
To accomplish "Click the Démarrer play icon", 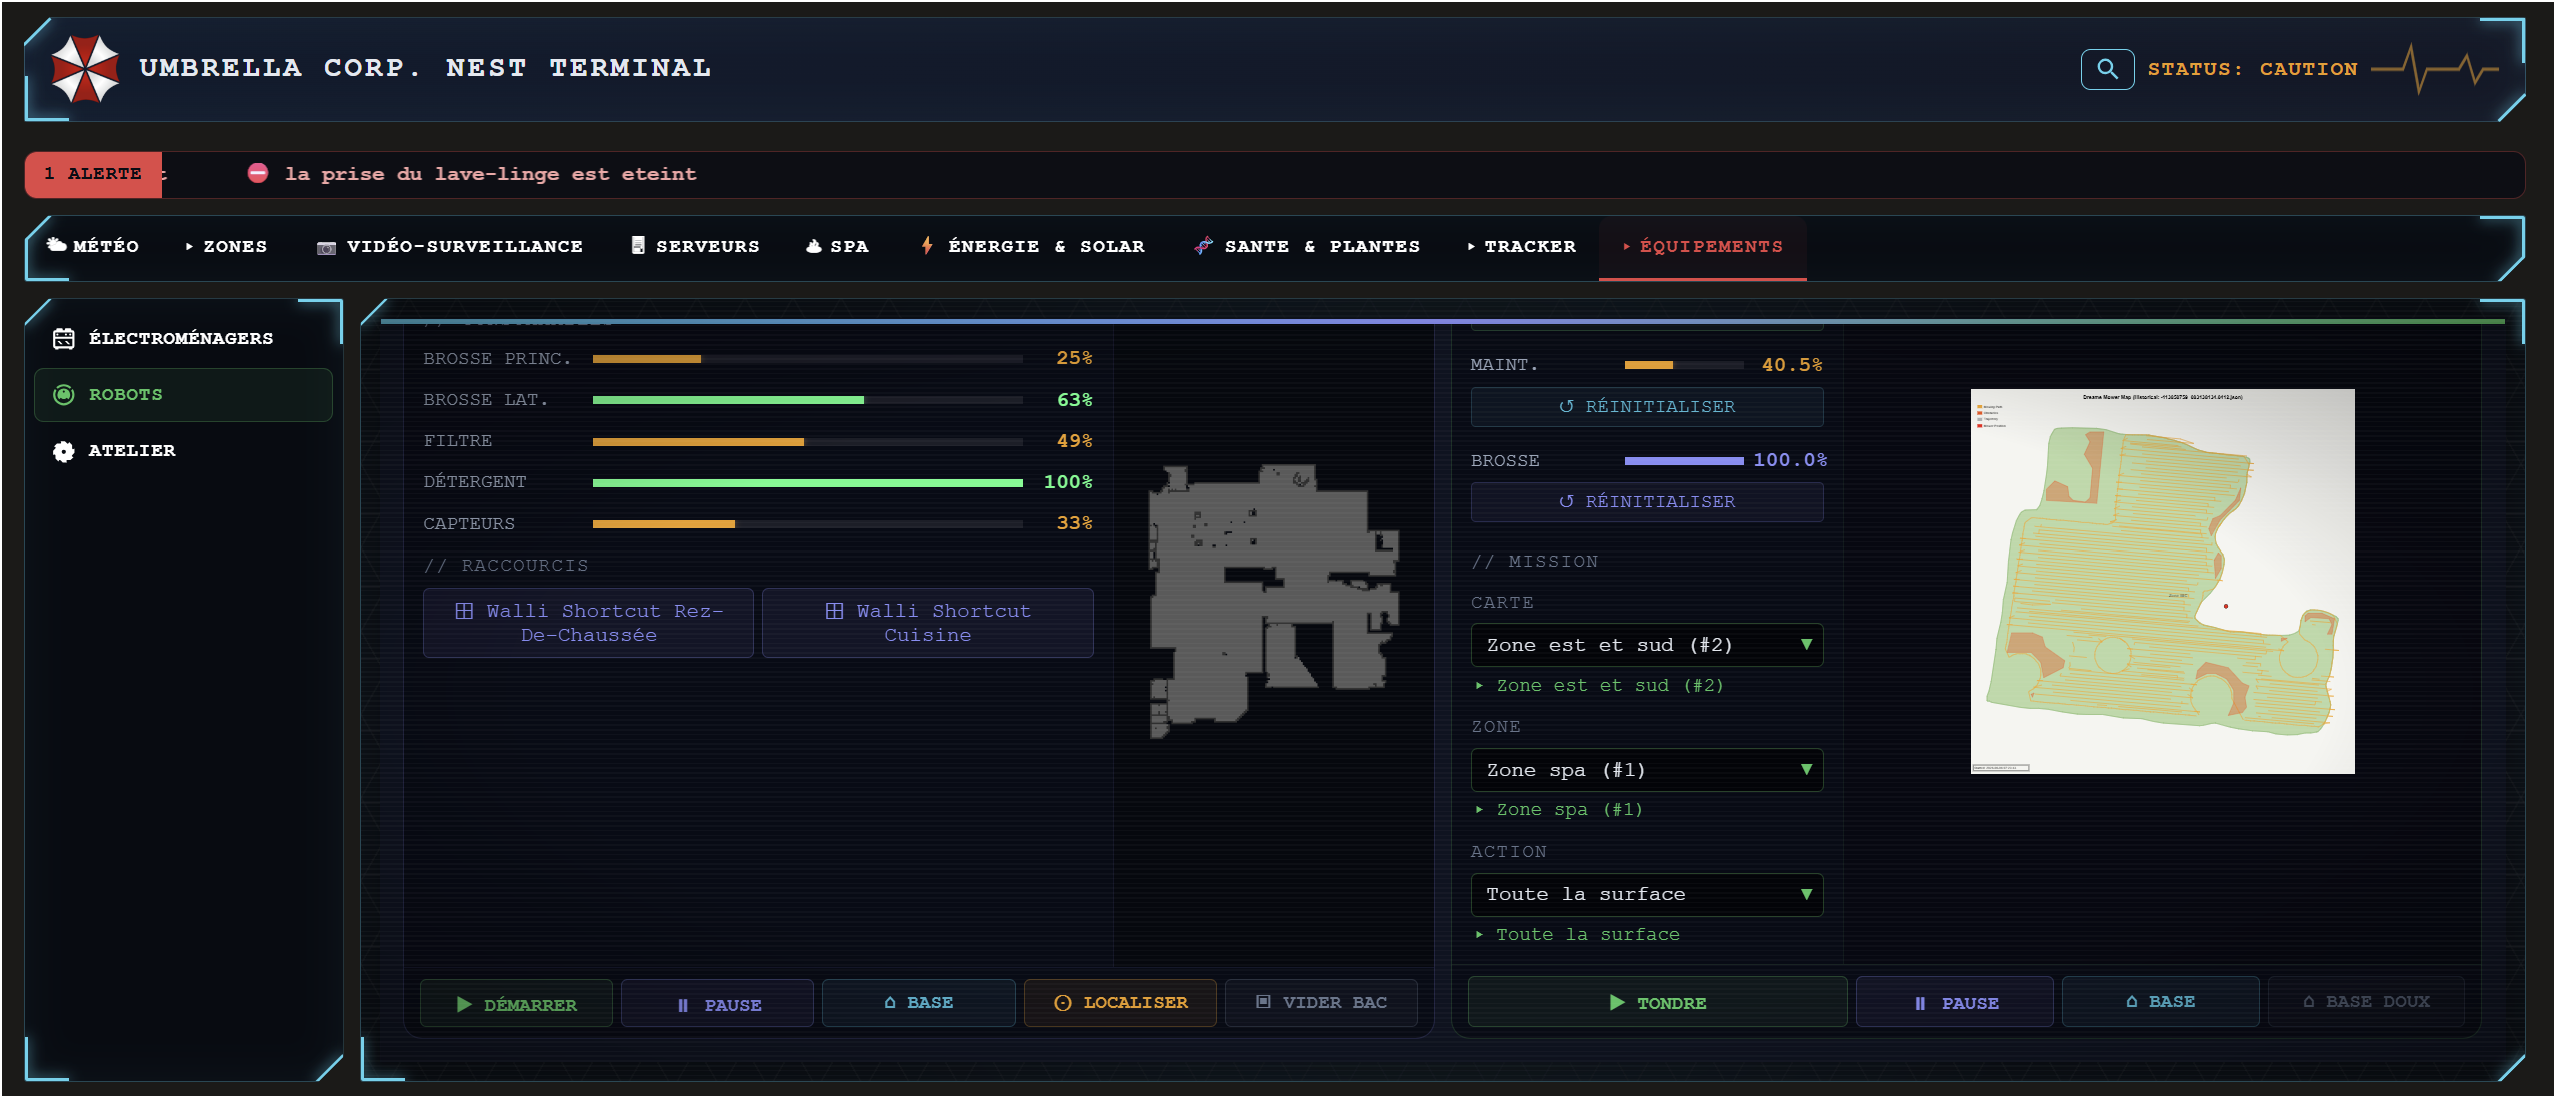I will [x=464, y=1004].
